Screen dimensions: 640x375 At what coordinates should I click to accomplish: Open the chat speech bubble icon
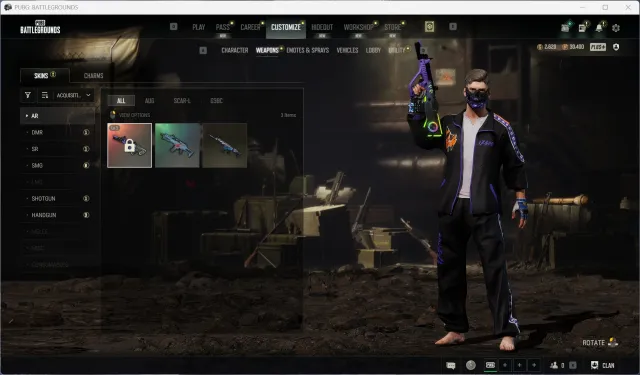[x=451, y=365]
